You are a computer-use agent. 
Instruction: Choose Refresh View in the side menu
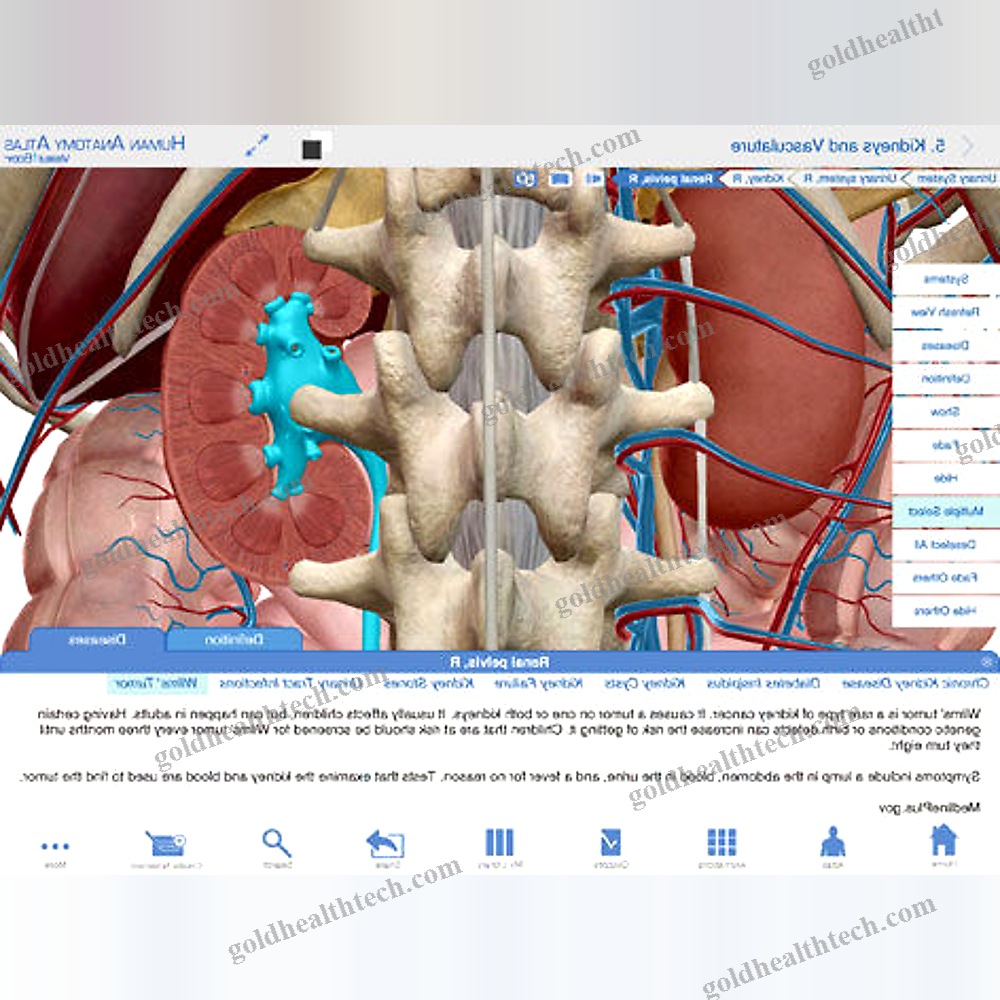[x=945, y=312]
